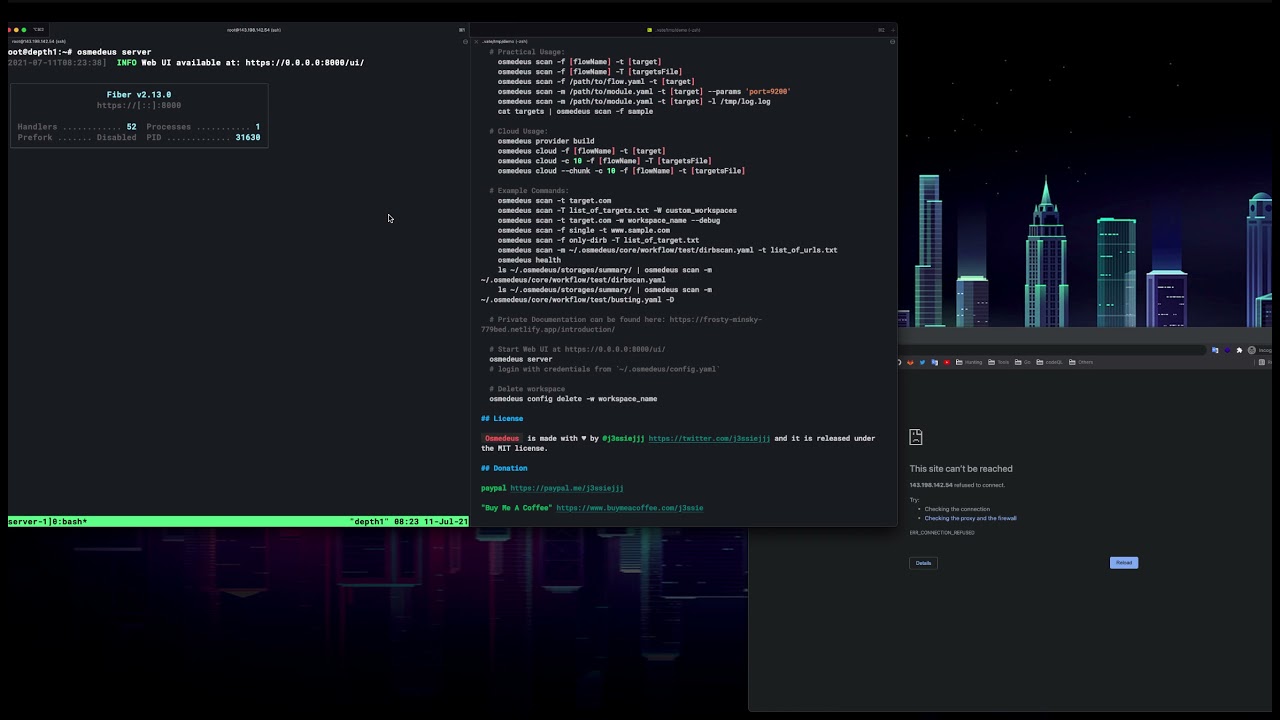Click the 'cat targets | osmedeus scan -f sample' line
Screen dimensions: 1280x720
(575, 111)
